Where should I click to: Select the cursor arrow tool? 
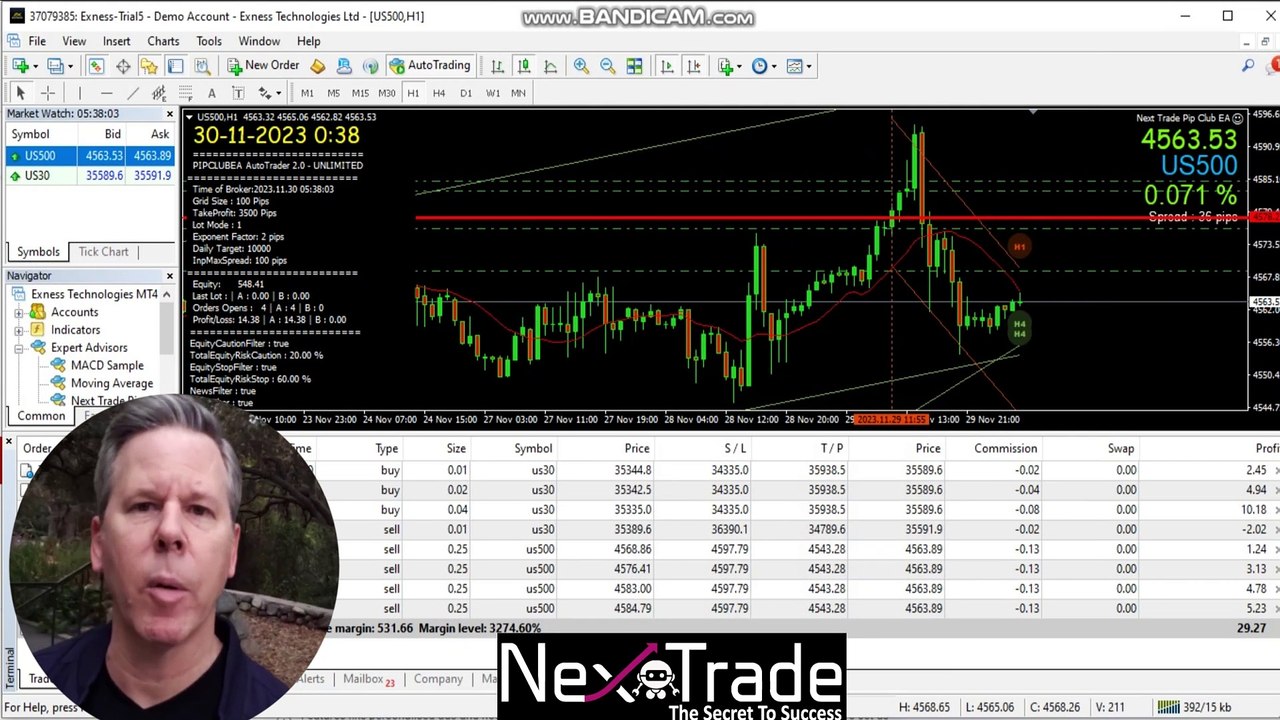(20, 93)
